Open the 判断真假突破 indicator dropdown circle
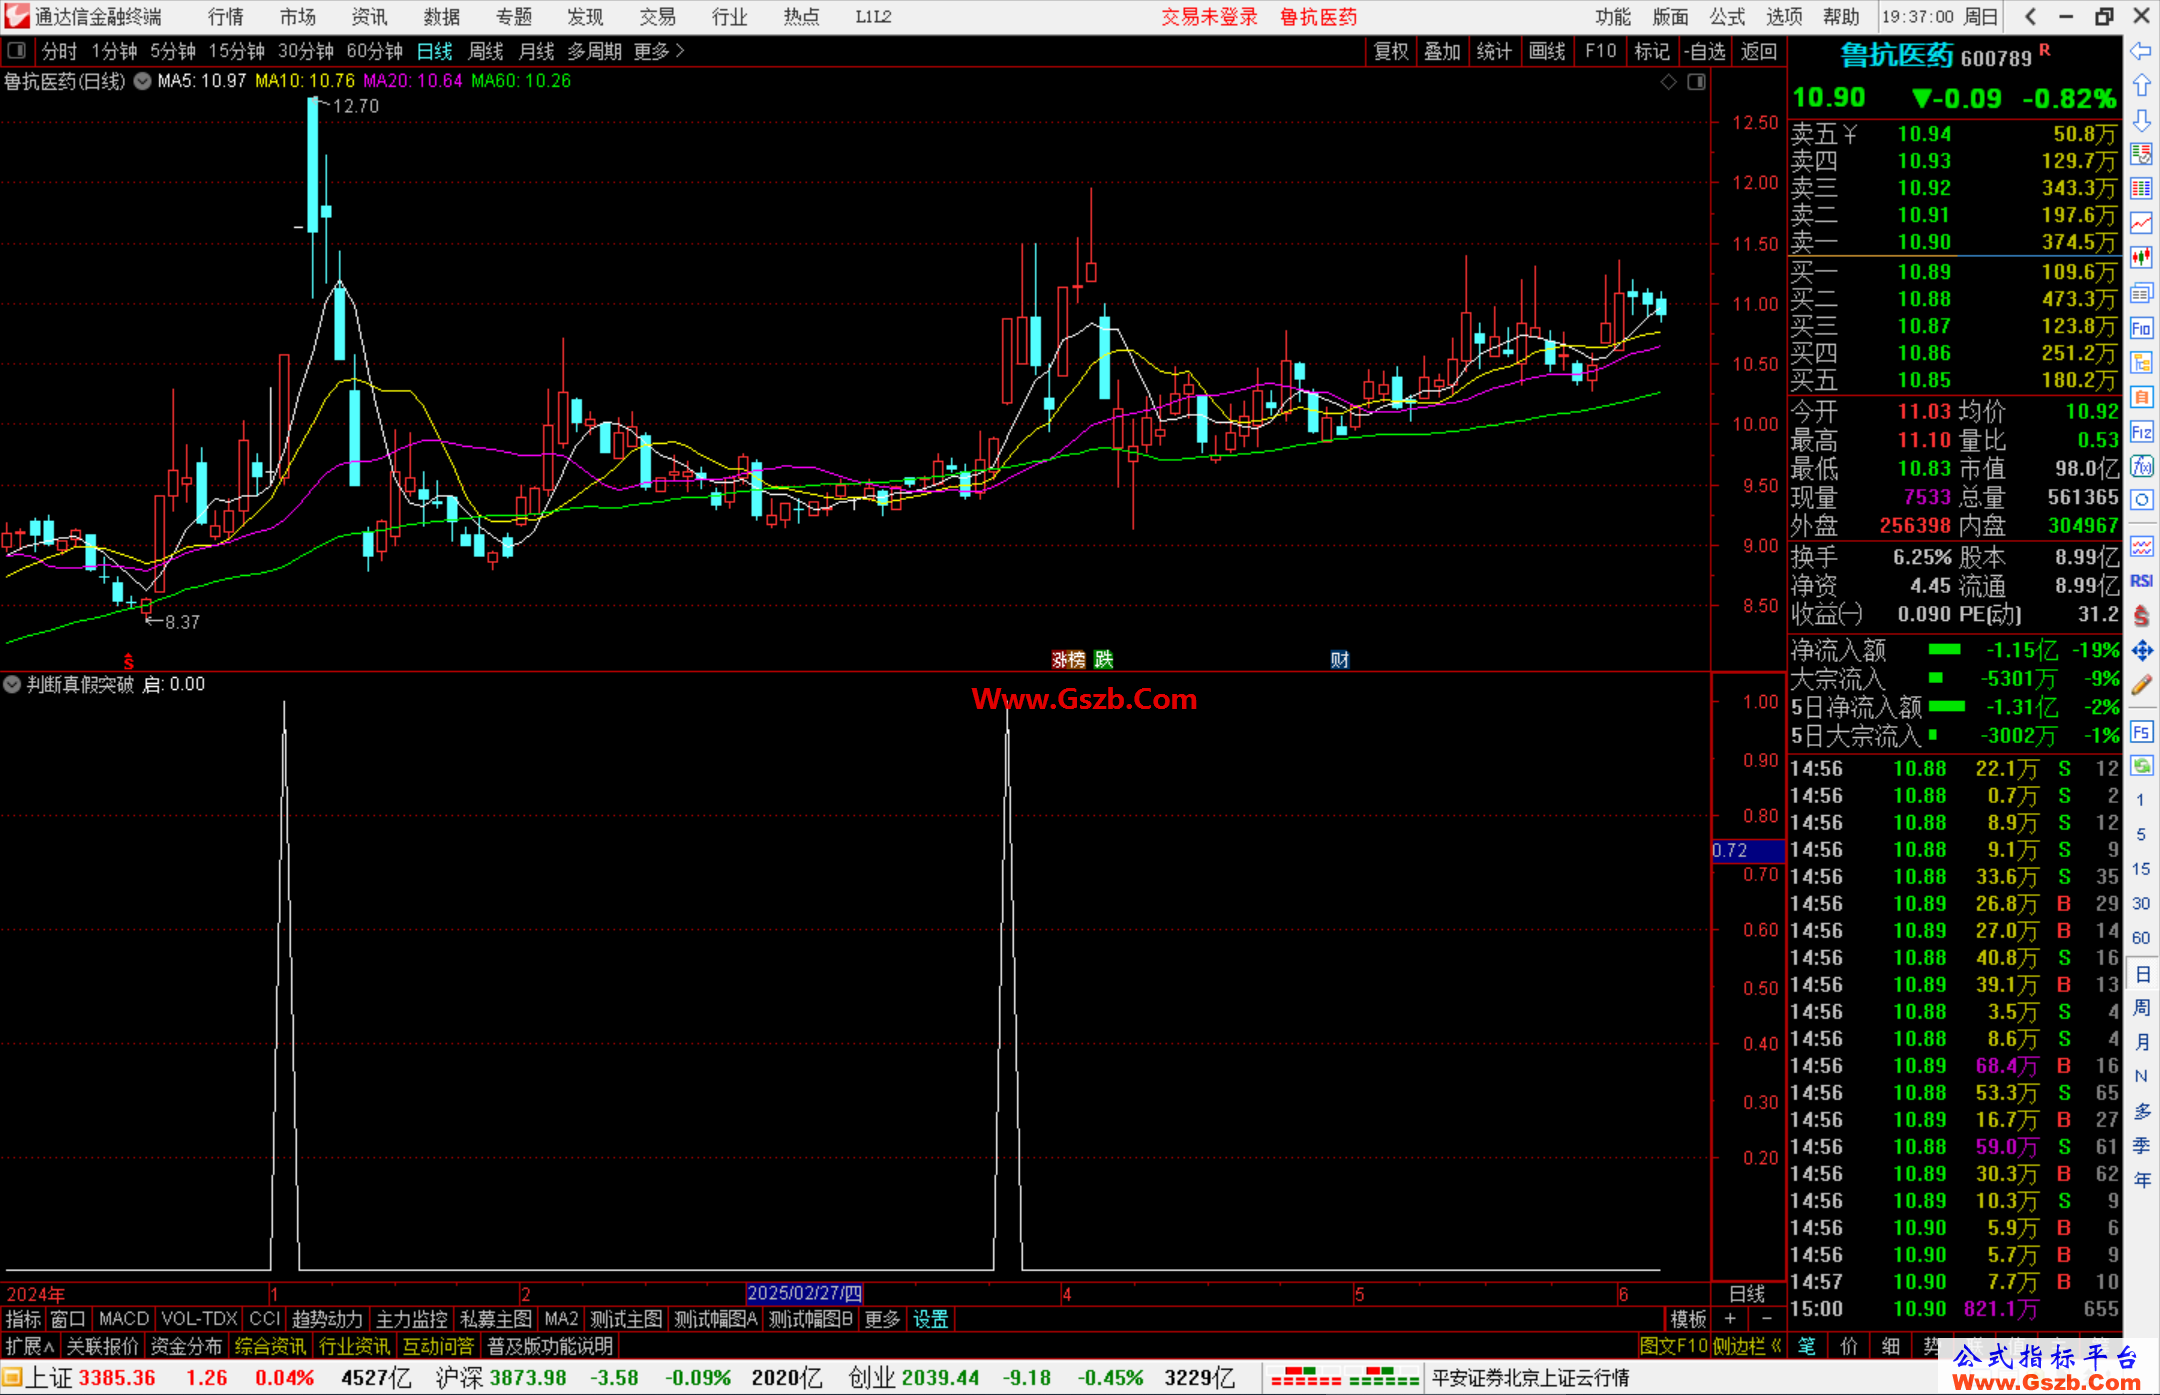2160x1395 pixels. coord(12,685)
